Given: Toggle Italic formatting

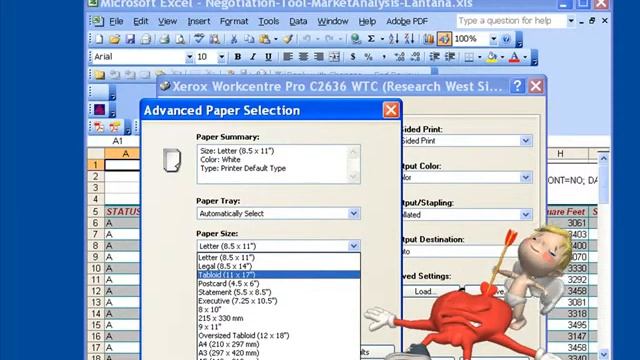Looking at the screenshot, I should pyautogui.click(x=253, y=57).
